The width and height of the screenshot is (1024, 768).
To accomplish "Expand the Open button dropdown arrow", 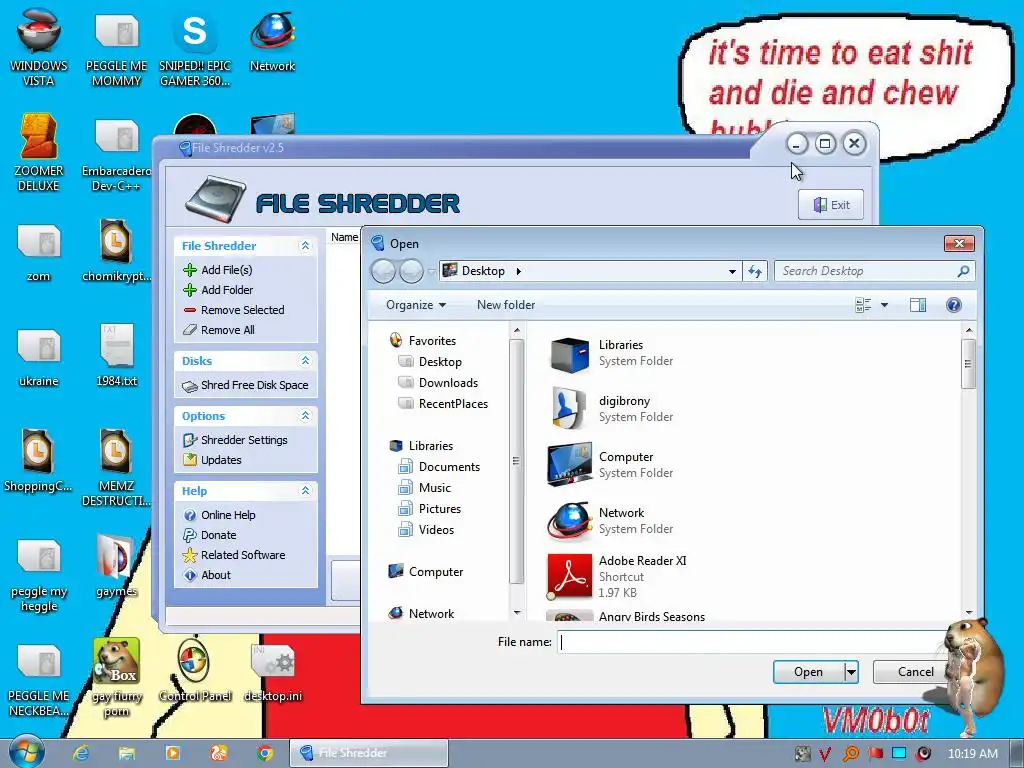I will (x=851, y=672).
